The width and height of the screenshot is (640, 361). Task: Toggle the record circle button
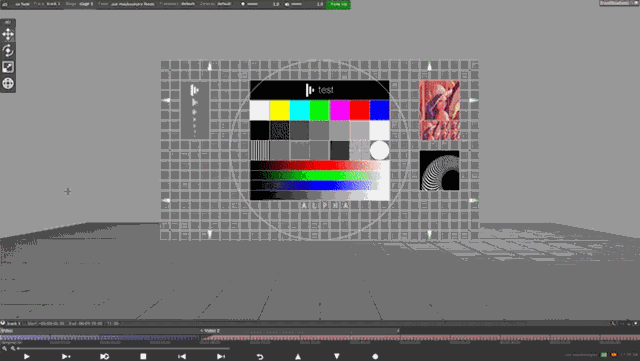(376, 357)
